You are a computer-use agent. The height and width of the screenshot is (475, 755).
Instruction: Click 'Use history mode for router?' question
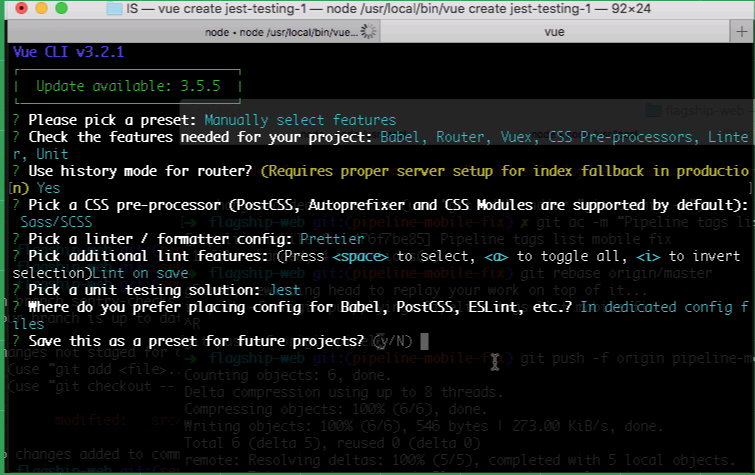point(140,171)
